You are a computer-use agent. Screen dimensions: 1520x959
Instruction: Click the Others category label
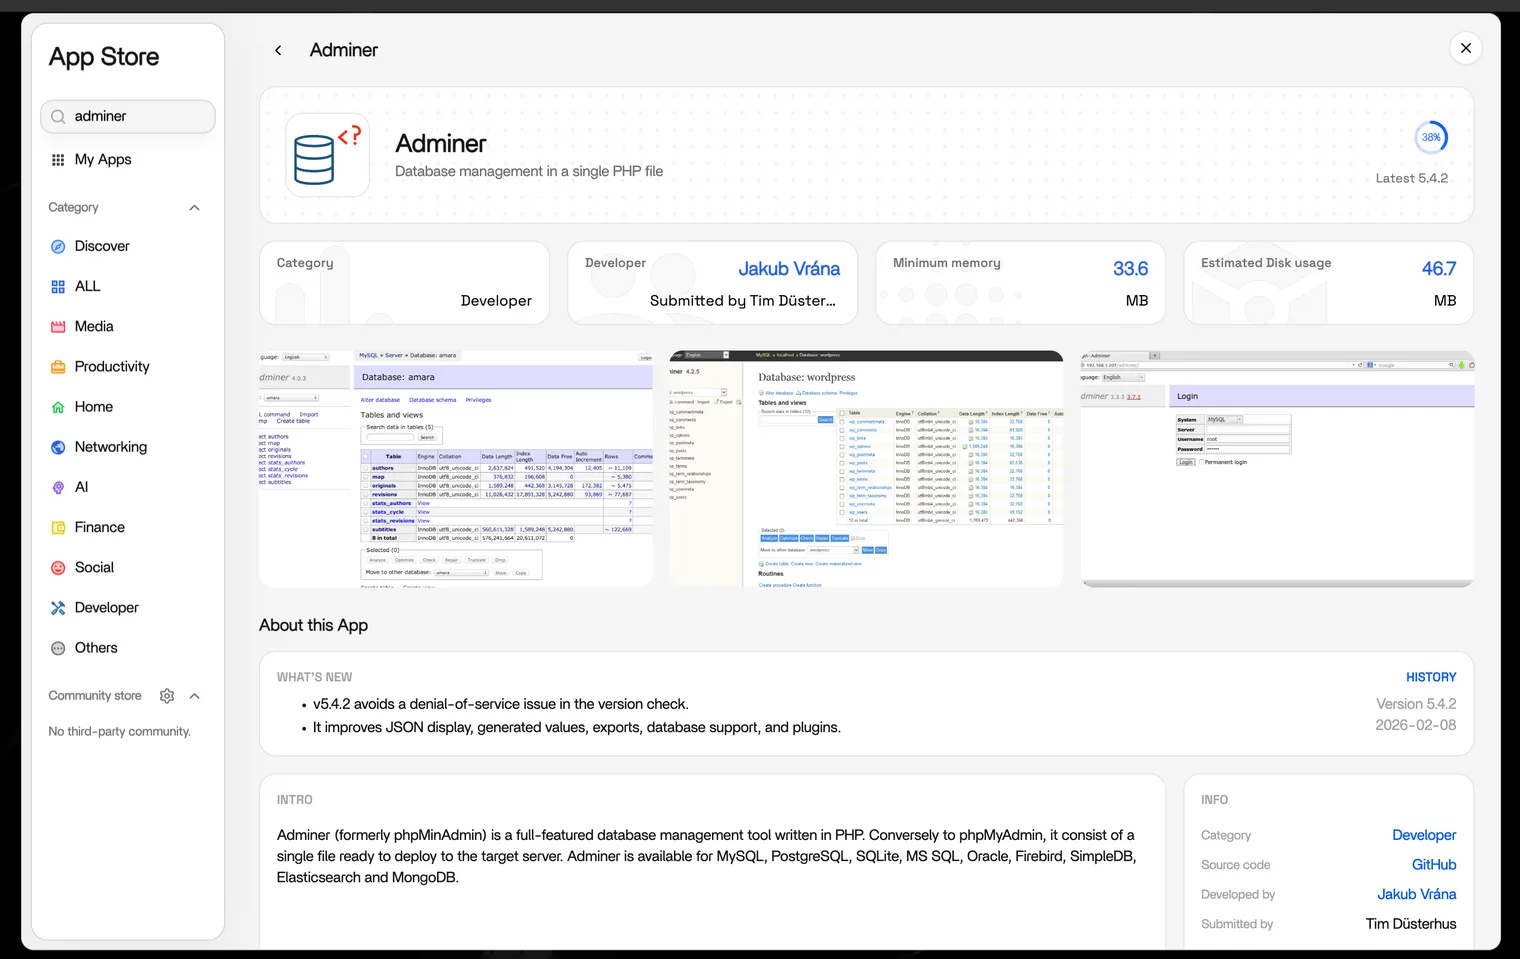96,648
